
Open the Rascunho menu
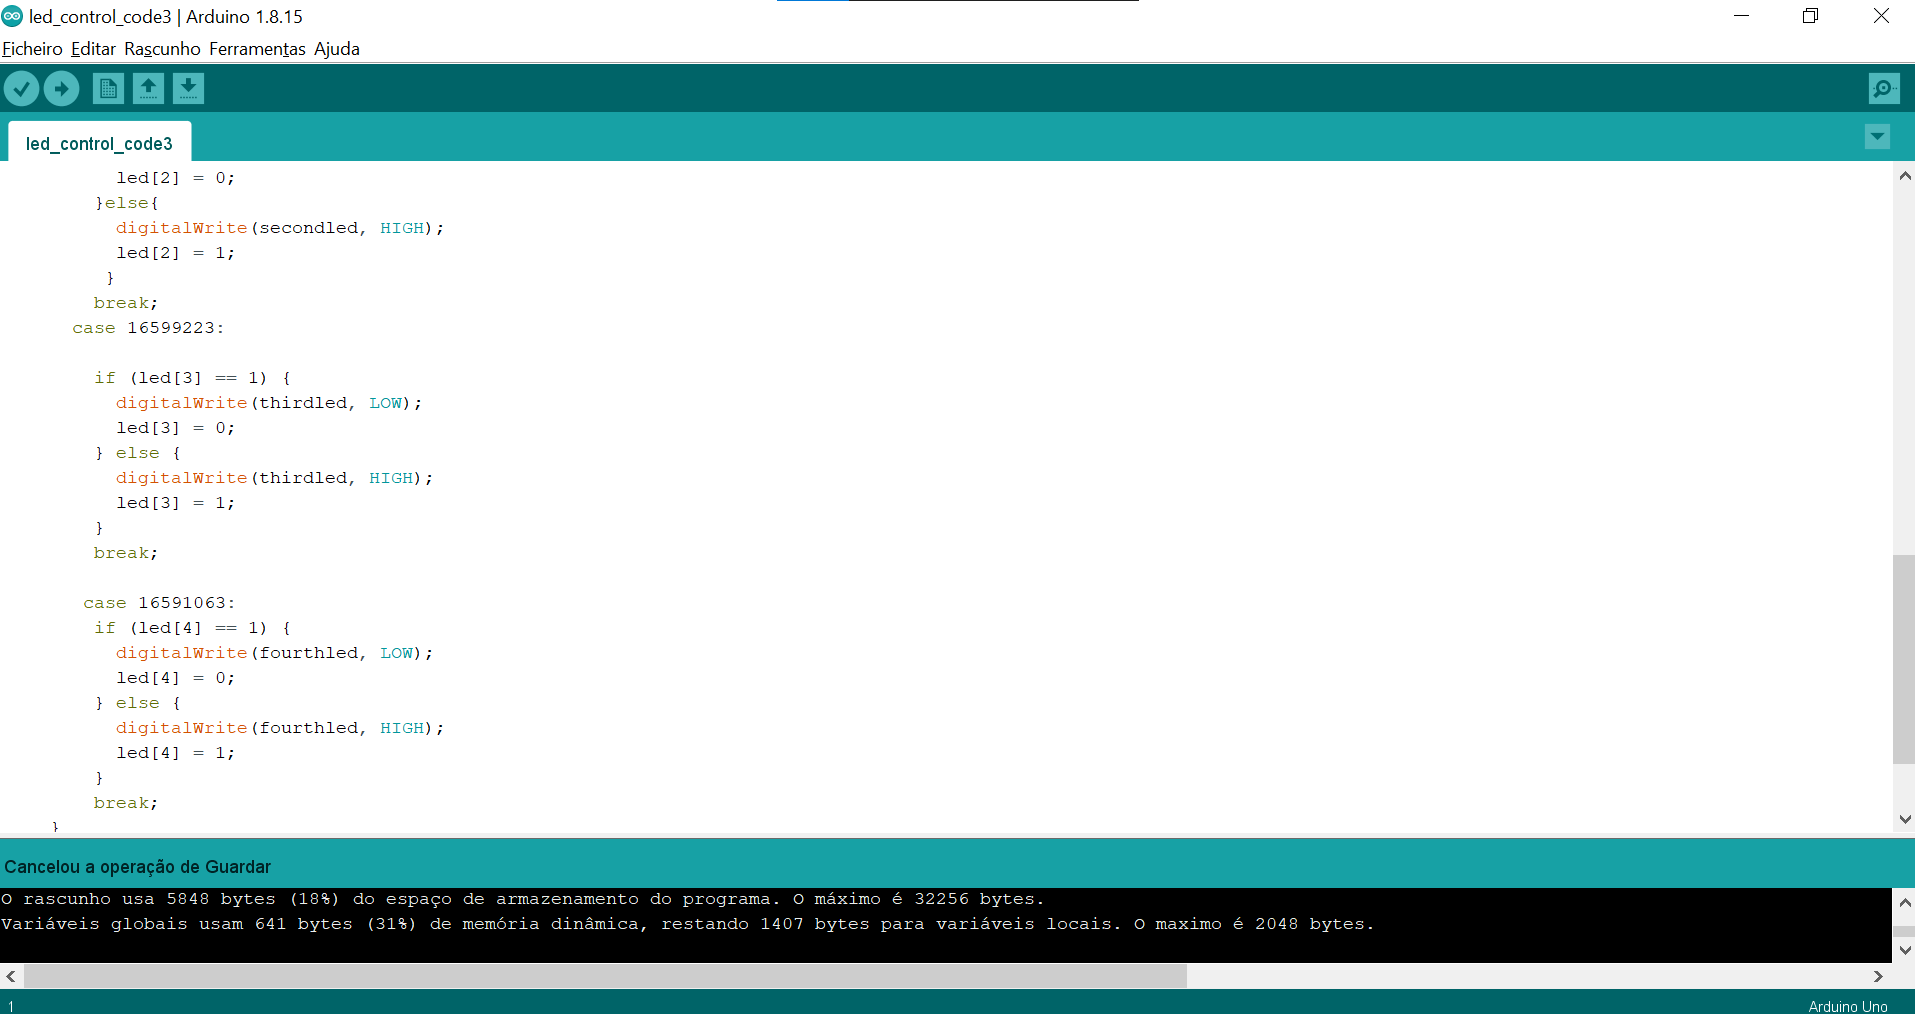(x=161, y=49)
